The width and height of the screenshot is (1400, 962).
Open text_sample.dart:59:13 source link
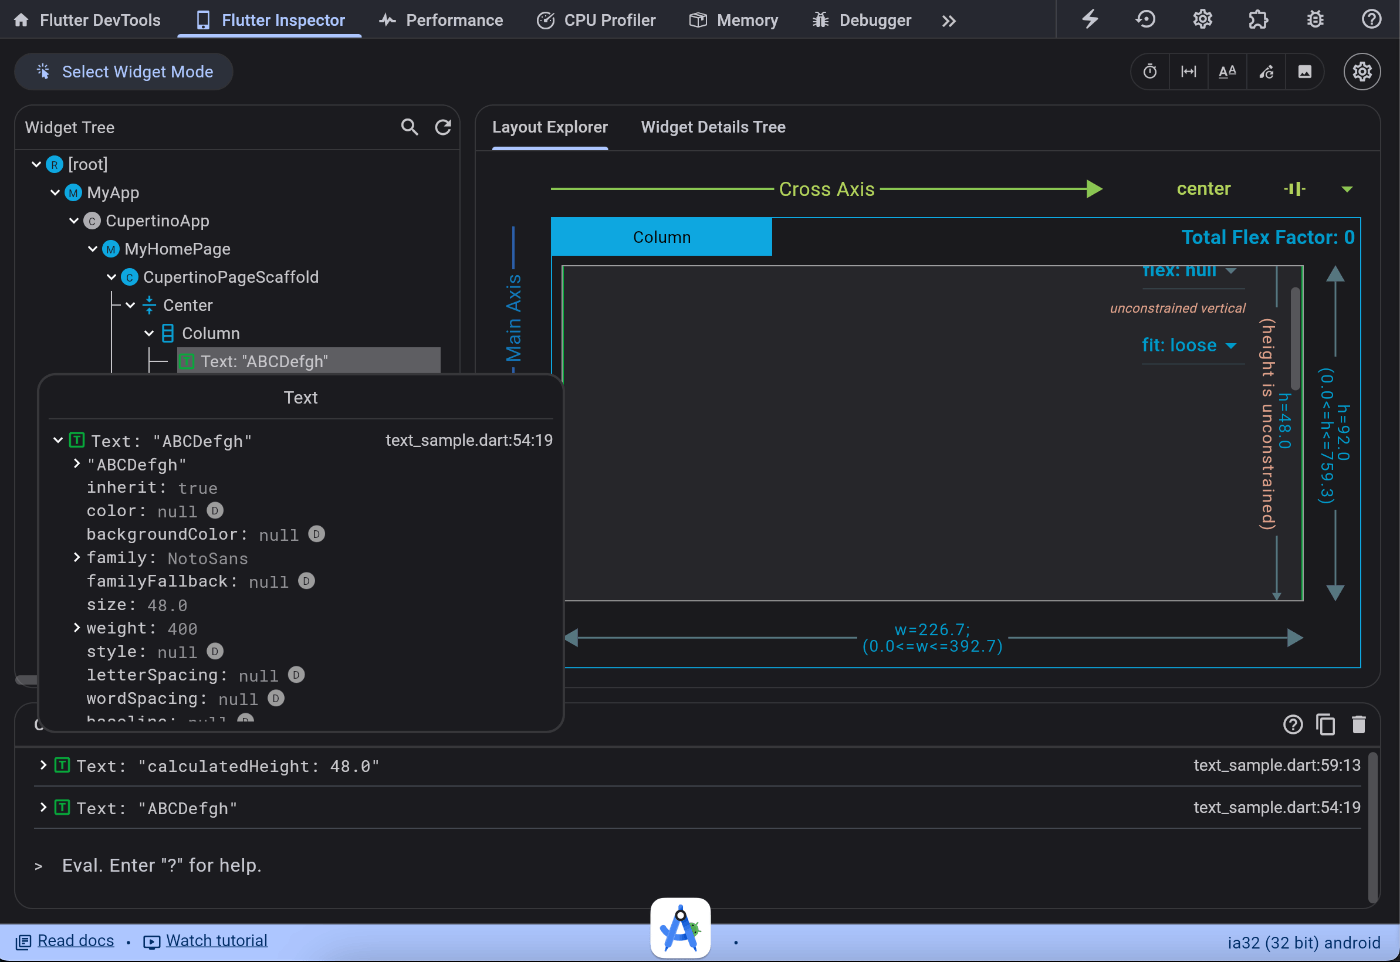pos(1277,765)
